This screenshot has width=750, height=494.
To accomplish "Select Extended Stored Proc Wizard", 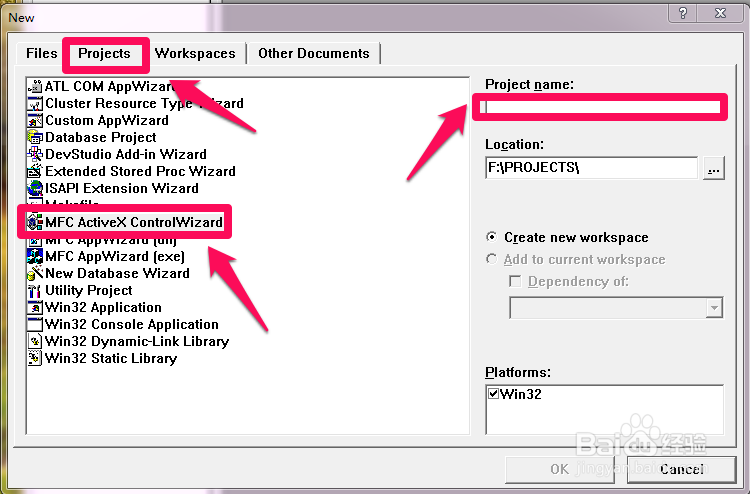I will pyautogui.click(x=140, y=172).
